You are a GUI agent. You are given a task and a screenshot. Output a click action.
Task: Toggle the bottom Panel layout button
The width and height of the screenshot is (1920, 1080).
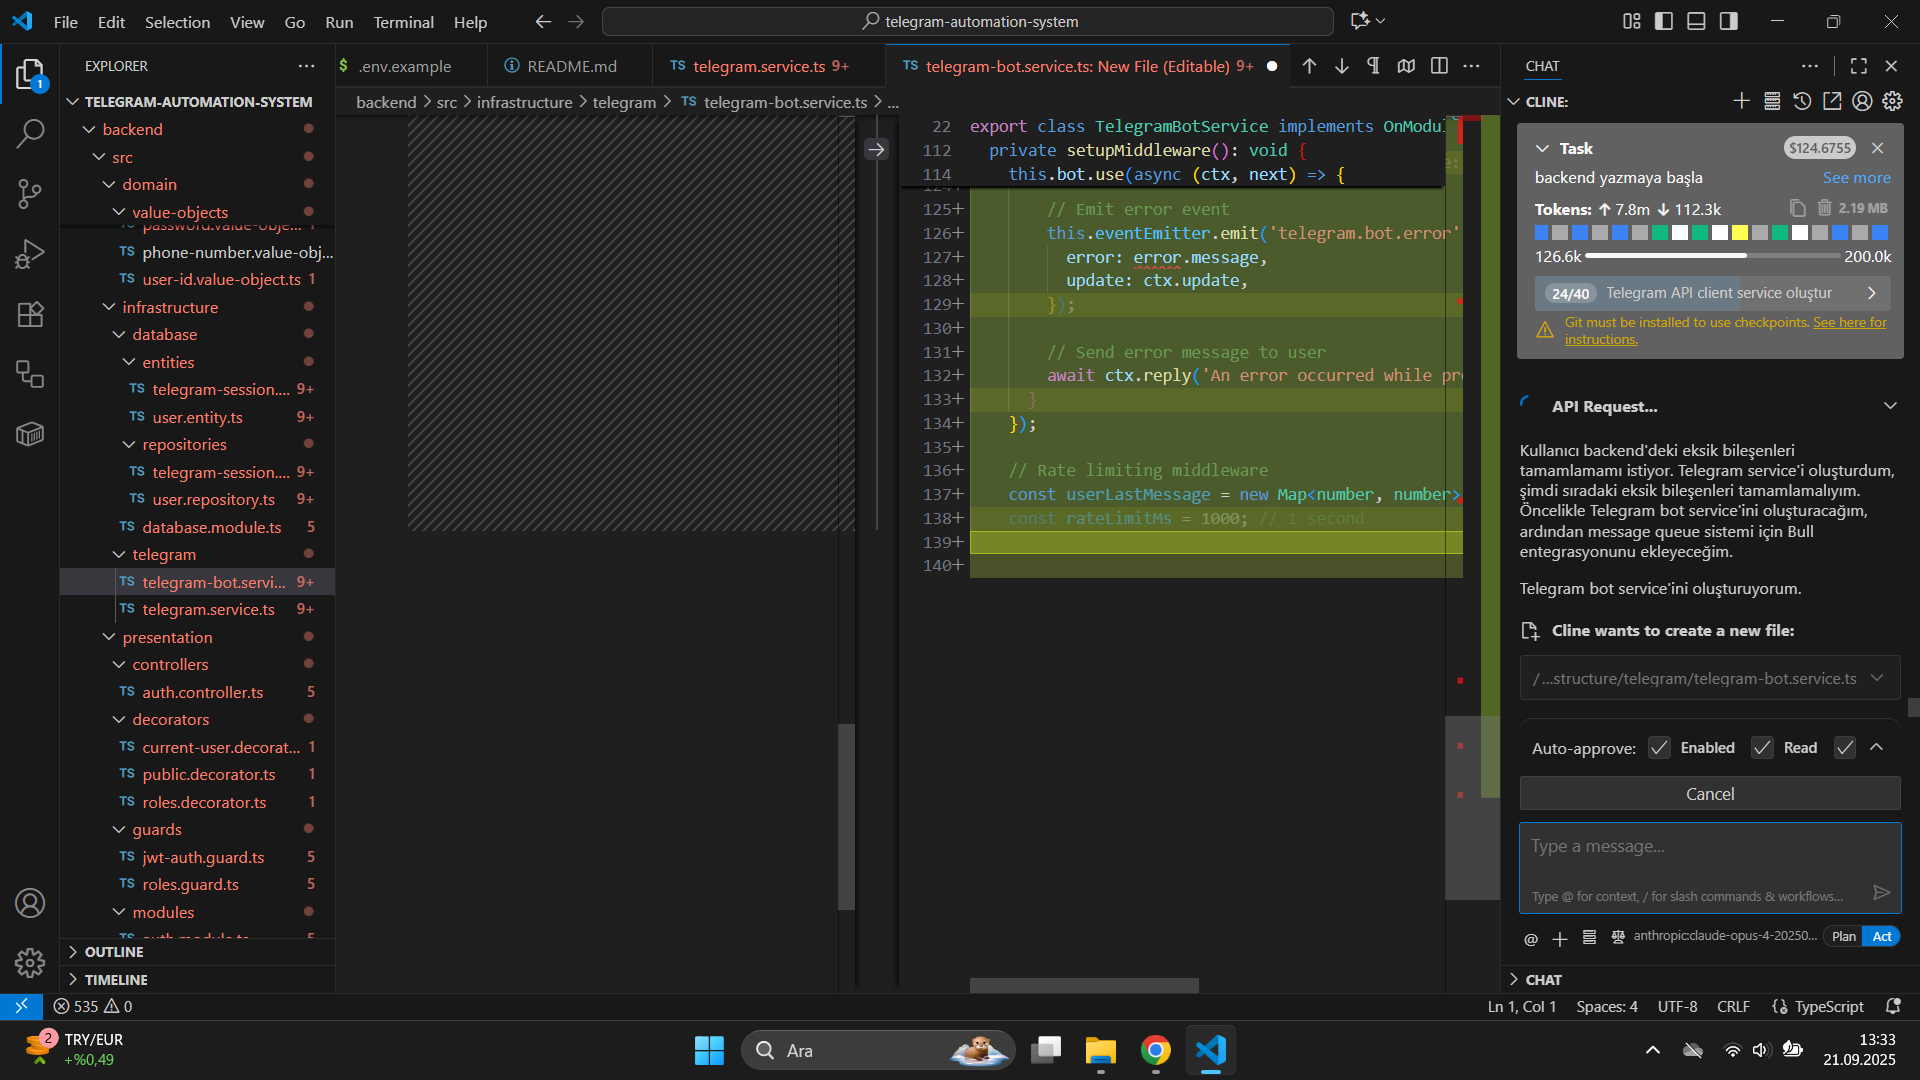click(x=1696, y=21)
